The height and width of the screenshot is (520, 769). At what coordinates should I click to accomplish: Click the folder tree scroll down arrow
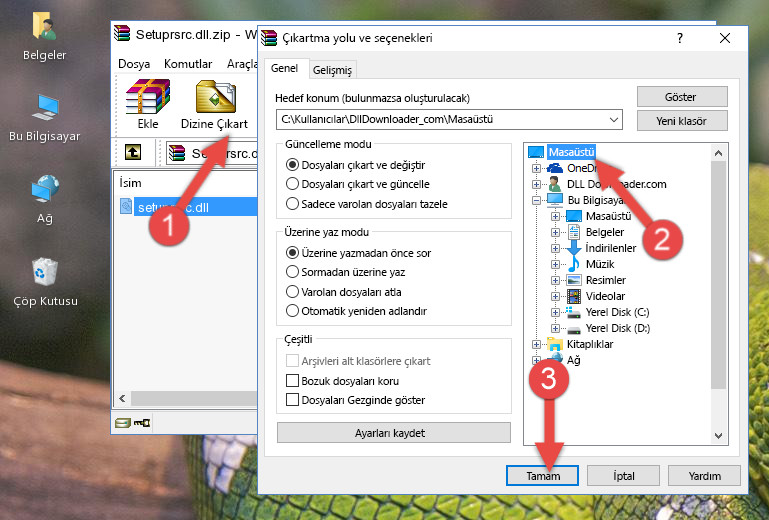pos(718,435)
